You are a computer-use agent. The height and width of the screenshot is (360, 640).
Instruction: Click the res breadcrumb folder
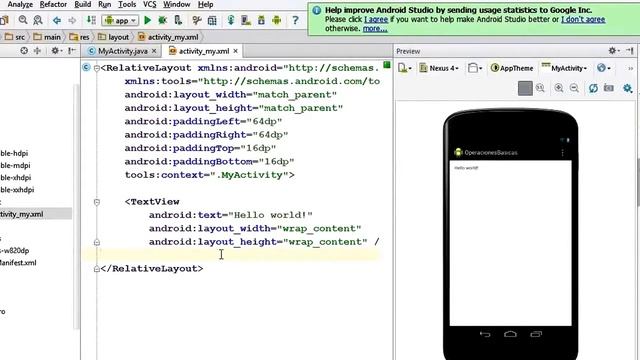tap(80, 37)
